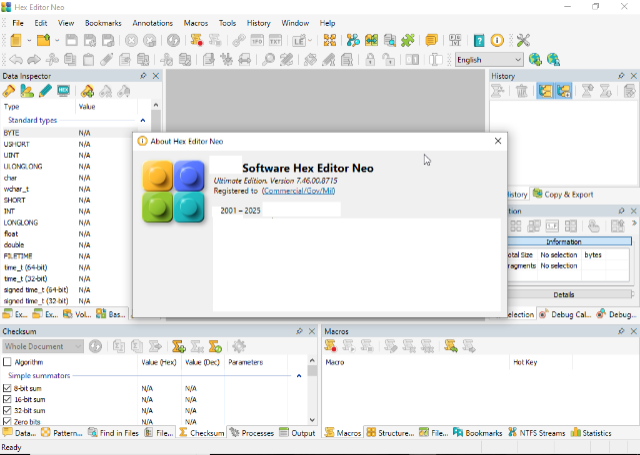Screen dimensions: 640x455
Task: Toggle the 16-bit sum checkbox
Action: coord(7,399)
